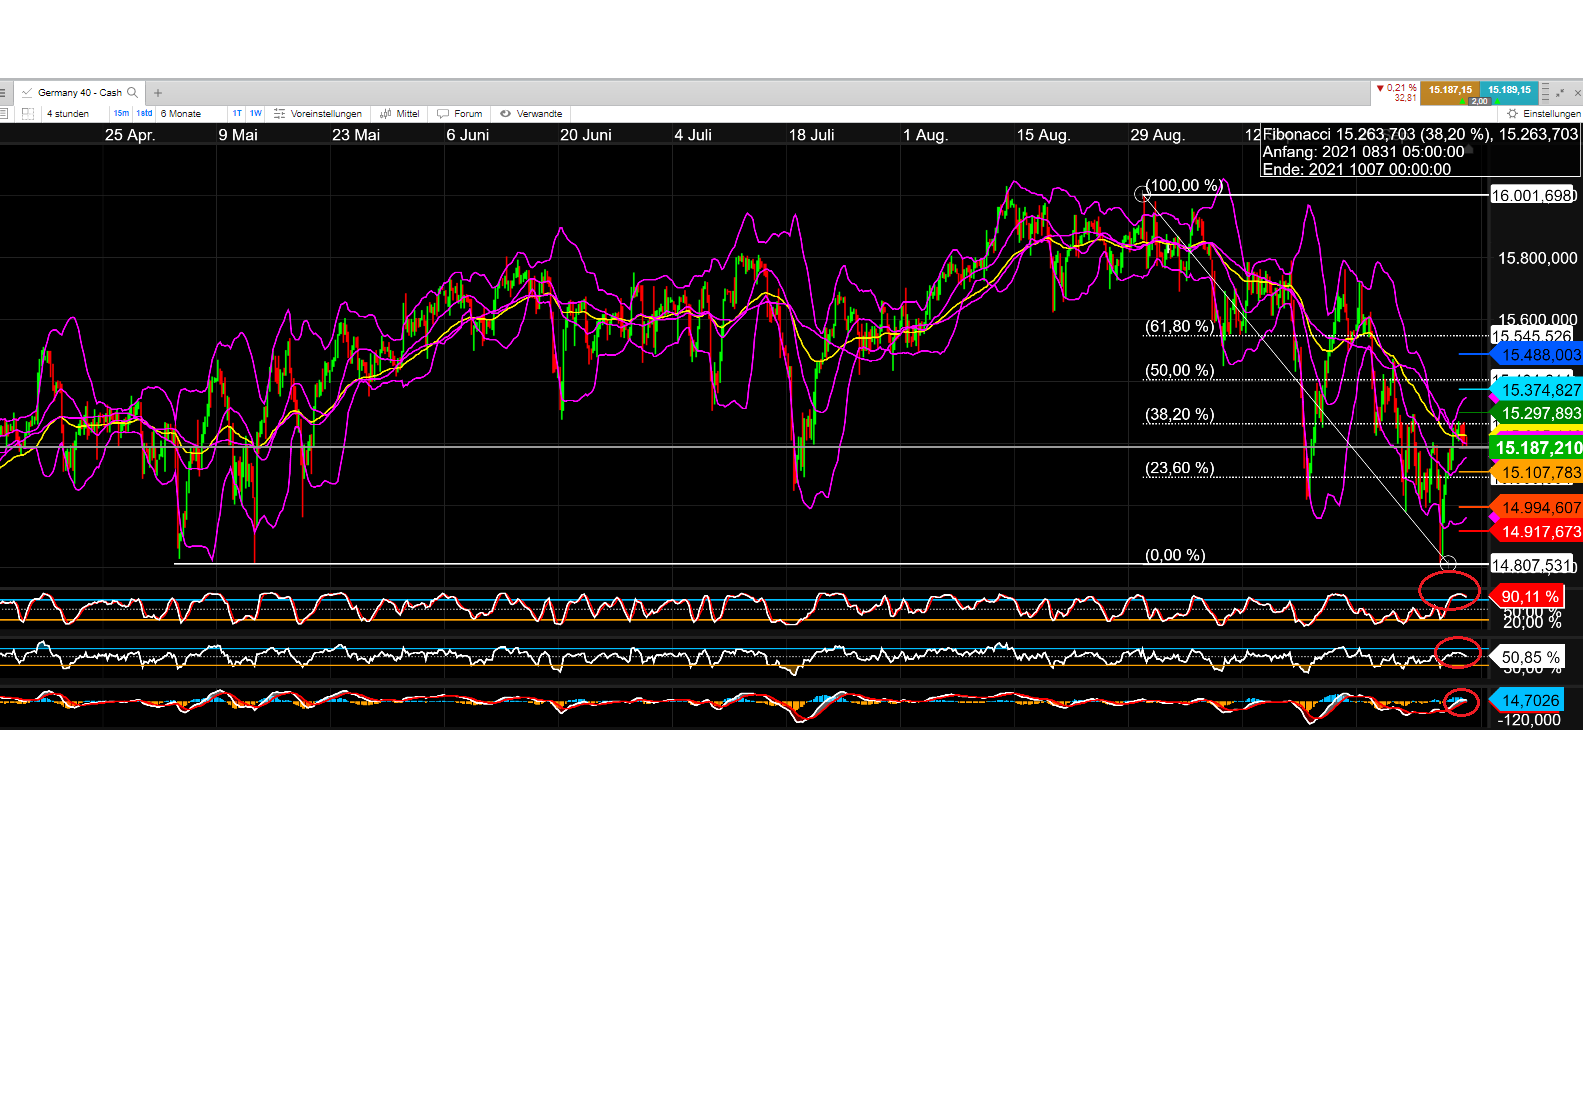Add a new chart tab with plus
Screen dimensions: 1583x1118
tap(158, 93)
